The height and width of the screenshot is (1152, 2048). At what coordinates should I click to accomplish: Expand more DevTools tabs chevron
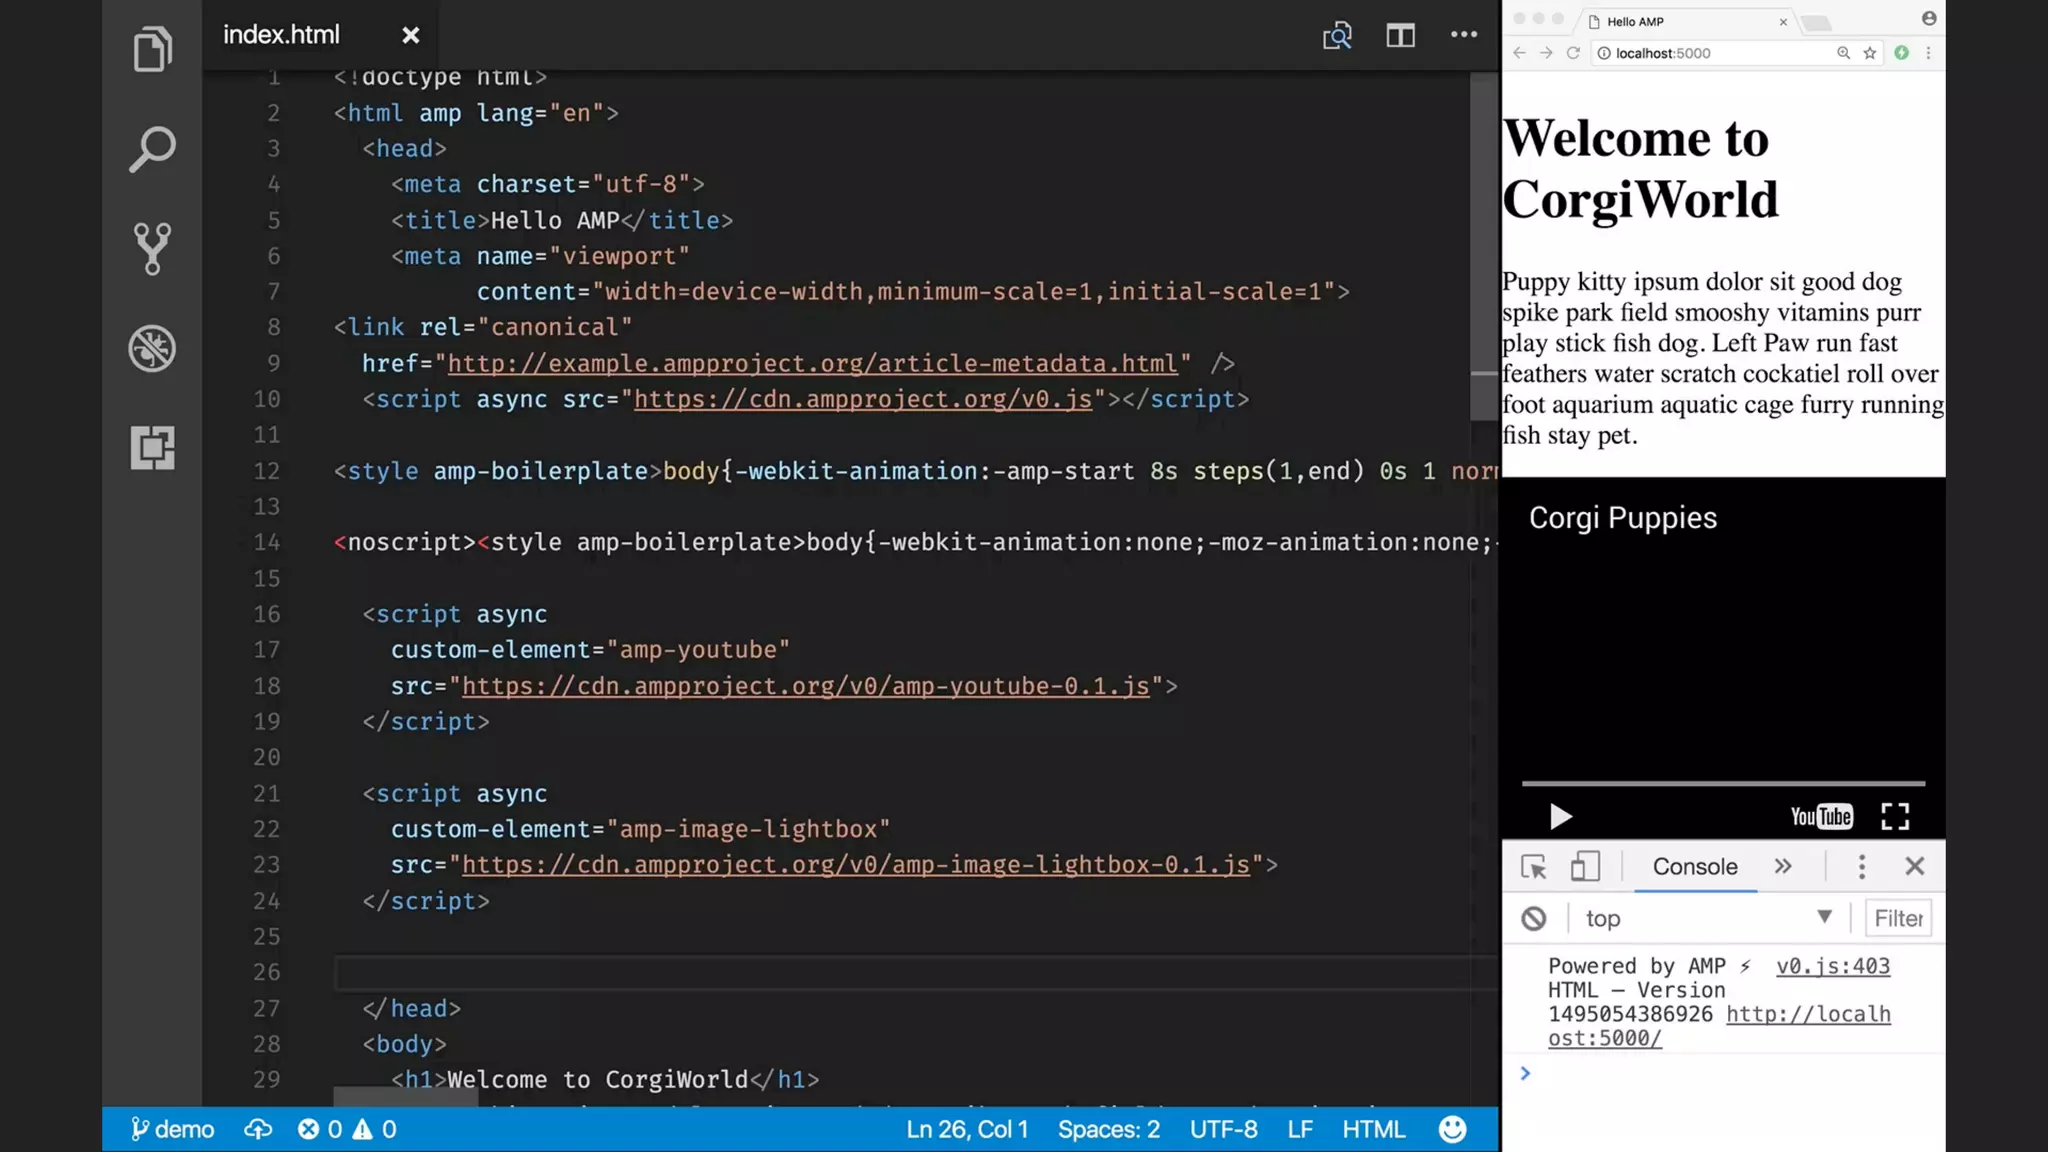click(1783, 867)
